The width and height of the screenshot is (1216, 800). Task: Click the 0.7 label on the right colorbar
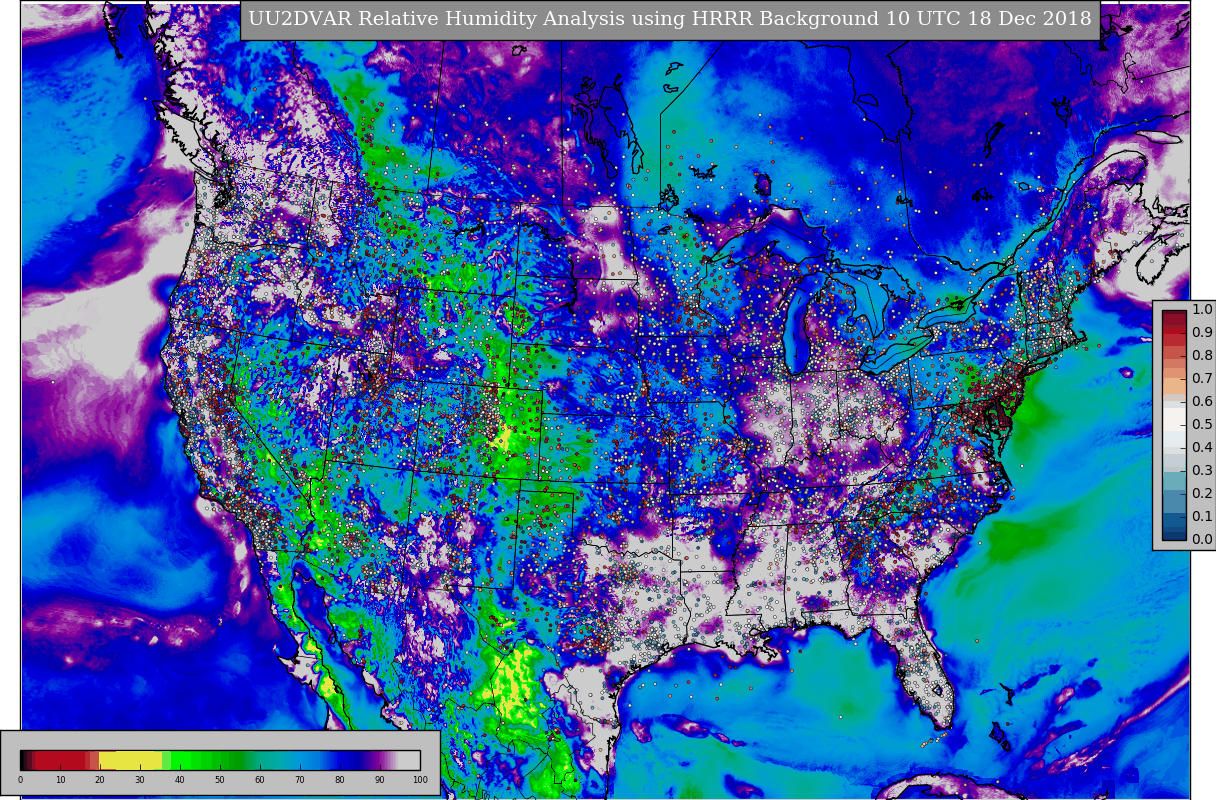(x=1202, y=378)
